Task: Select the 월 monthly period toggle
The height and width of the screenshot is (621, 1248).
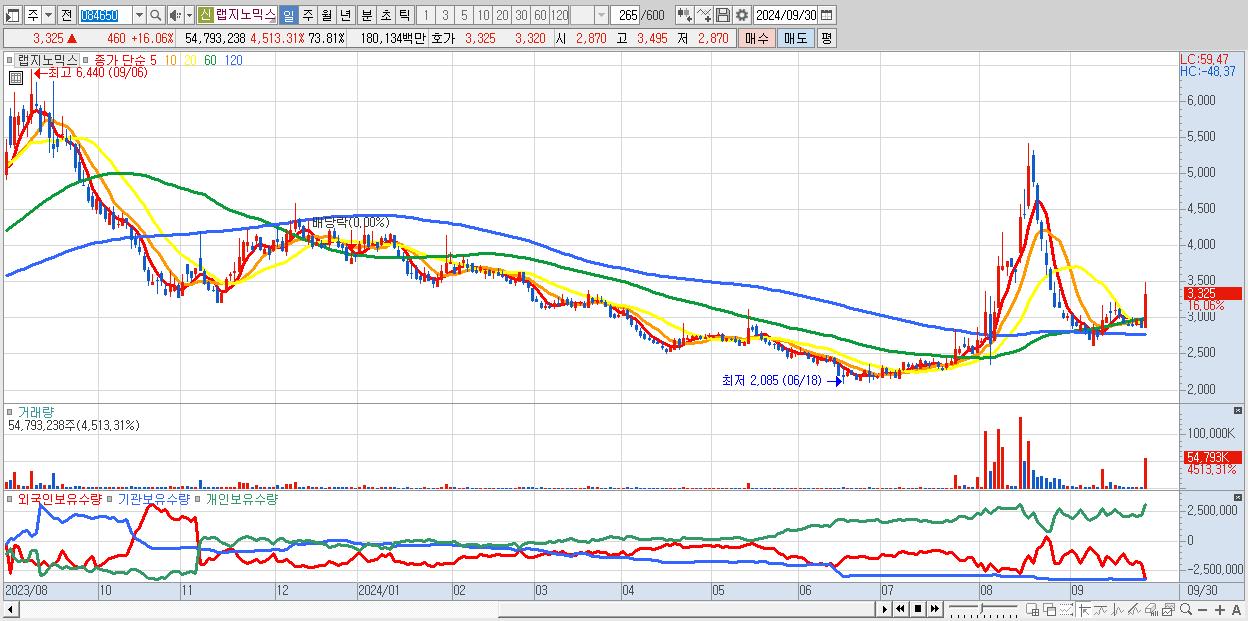Action: coord(326,15)
